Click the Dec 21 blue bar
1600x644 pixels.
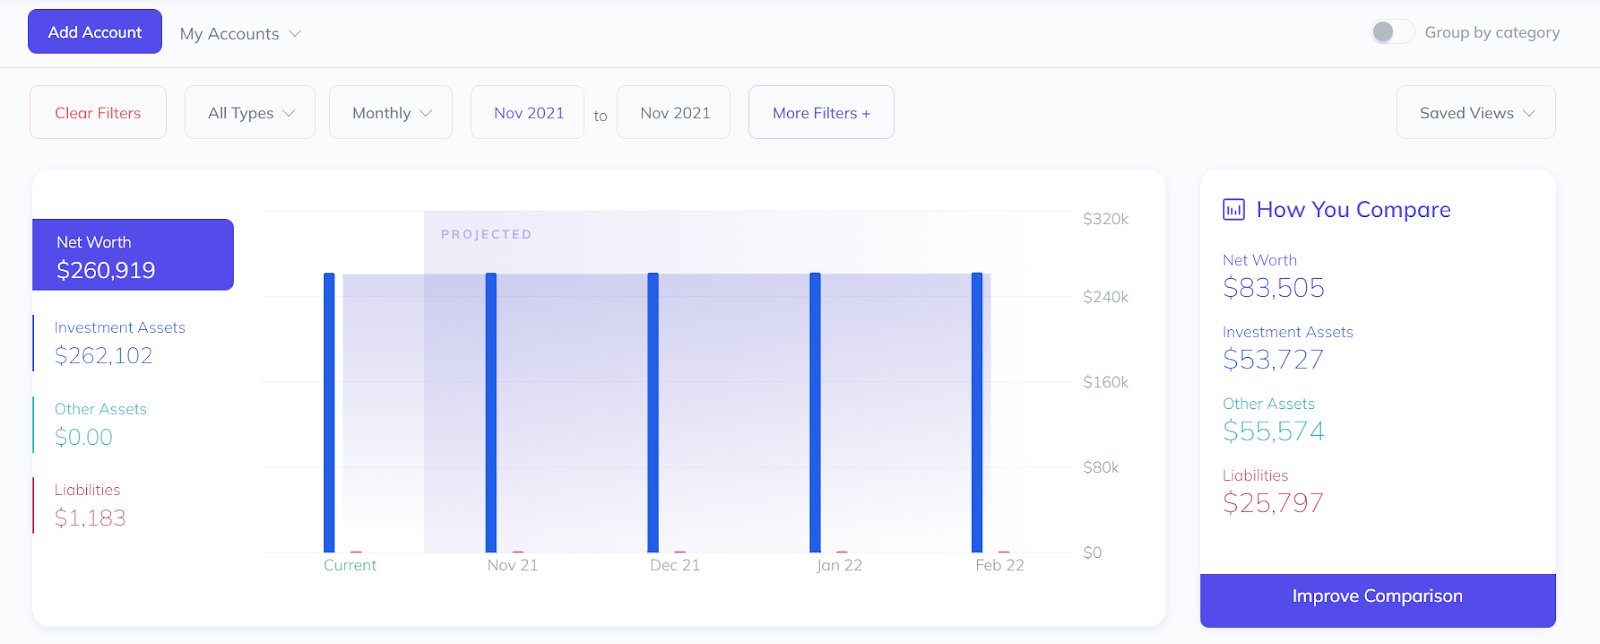653,412
